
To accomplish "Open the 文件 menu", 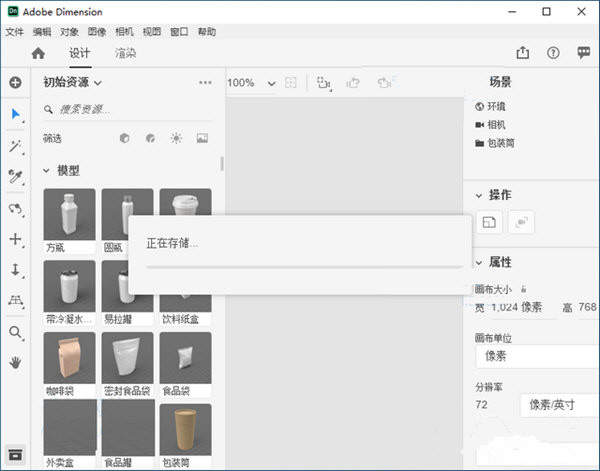I will tap(14, 31).
